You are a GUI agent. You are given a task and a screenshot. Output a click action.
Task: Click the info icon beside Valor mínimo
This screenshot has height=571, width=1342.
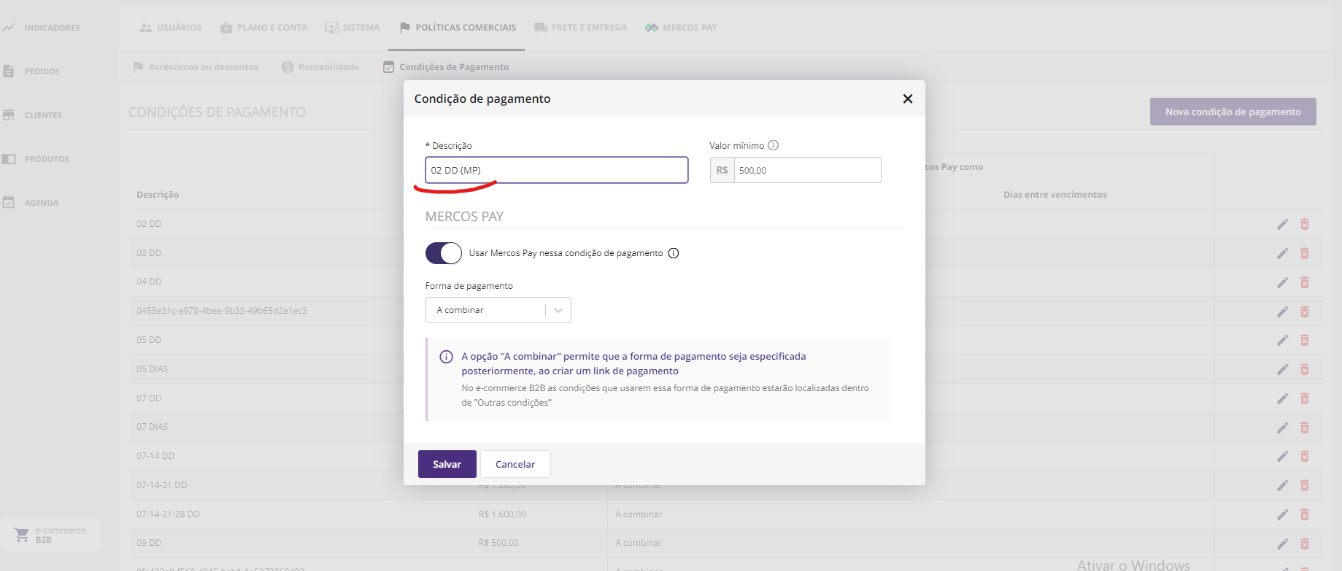[773, 145]
